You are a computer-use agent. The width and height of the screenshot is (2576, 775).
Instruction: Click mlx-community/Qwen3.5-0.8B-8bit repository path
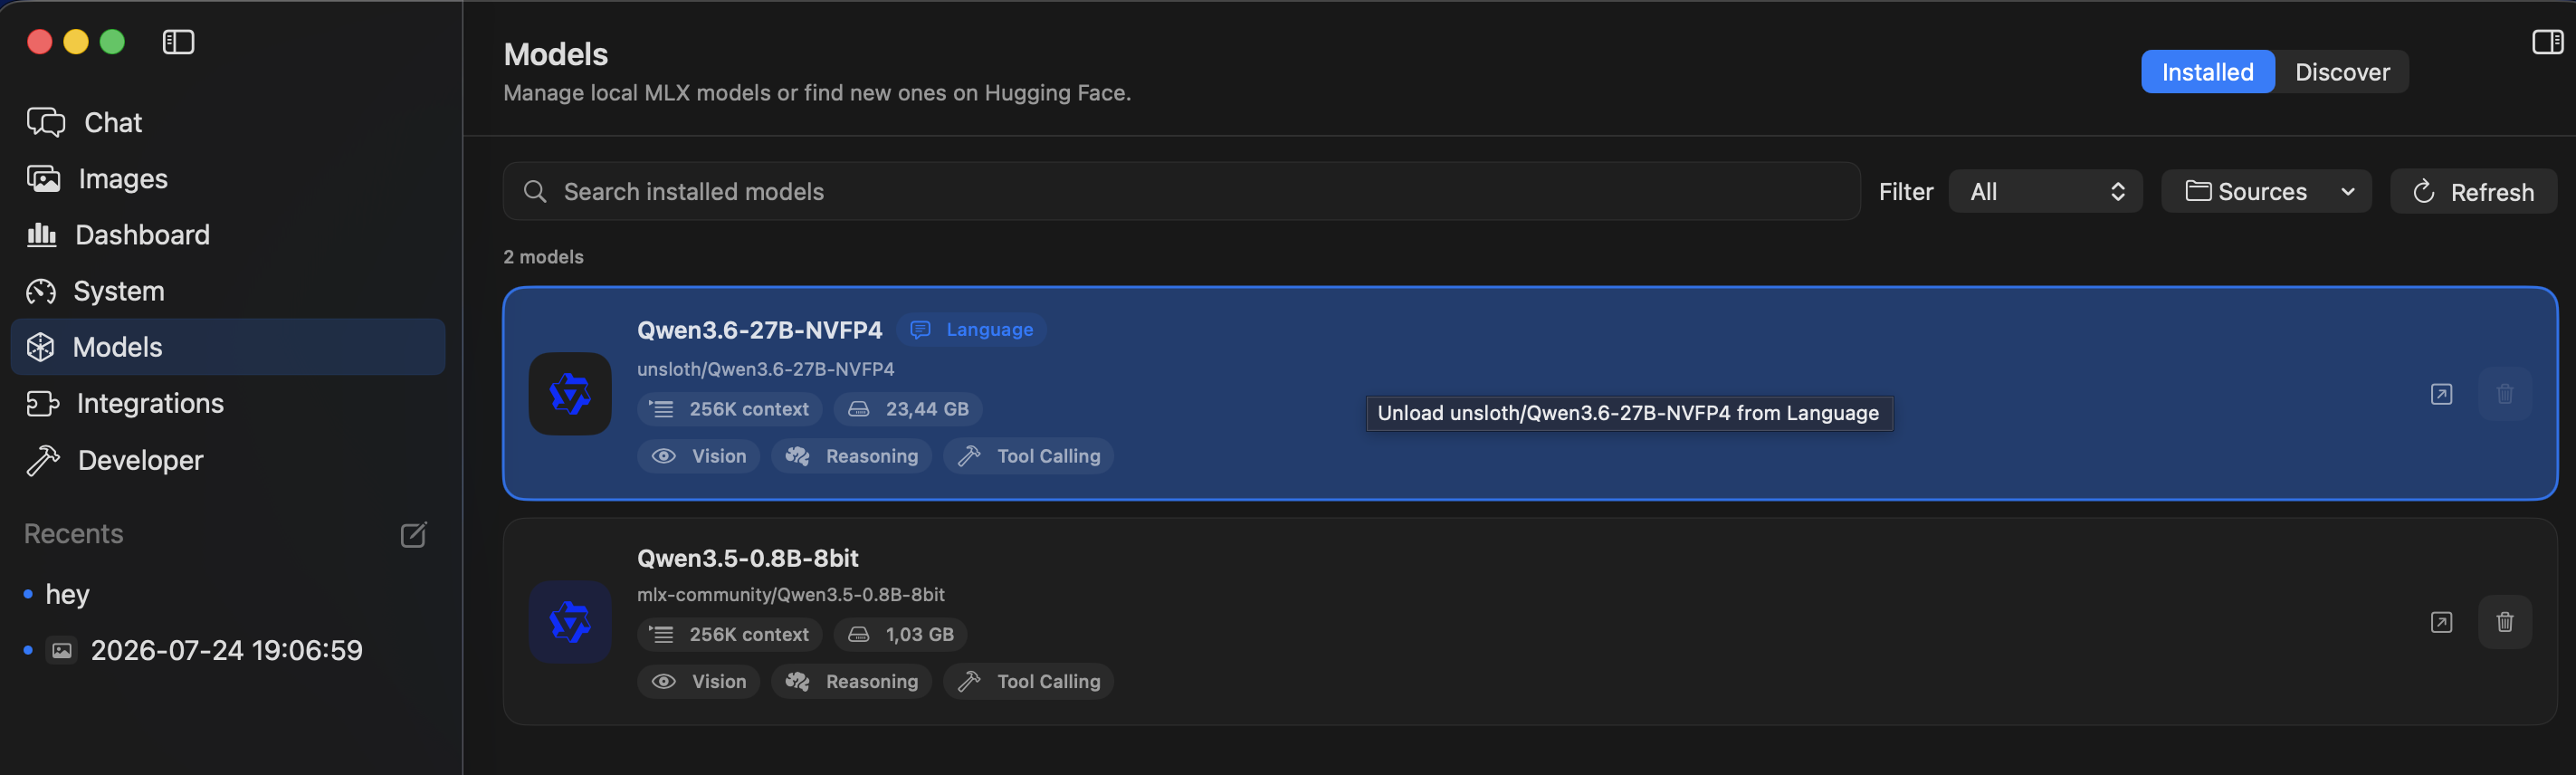[x=790, y=595]
